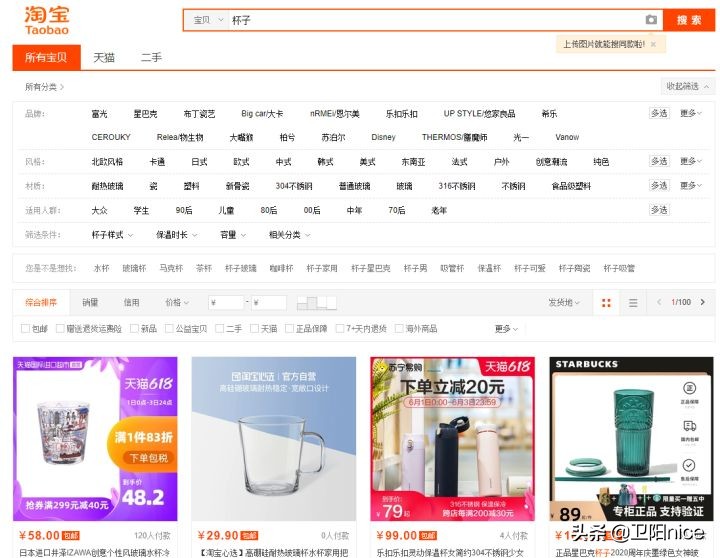Switch to list view layout
720x558 pixels.
[633, 302]
